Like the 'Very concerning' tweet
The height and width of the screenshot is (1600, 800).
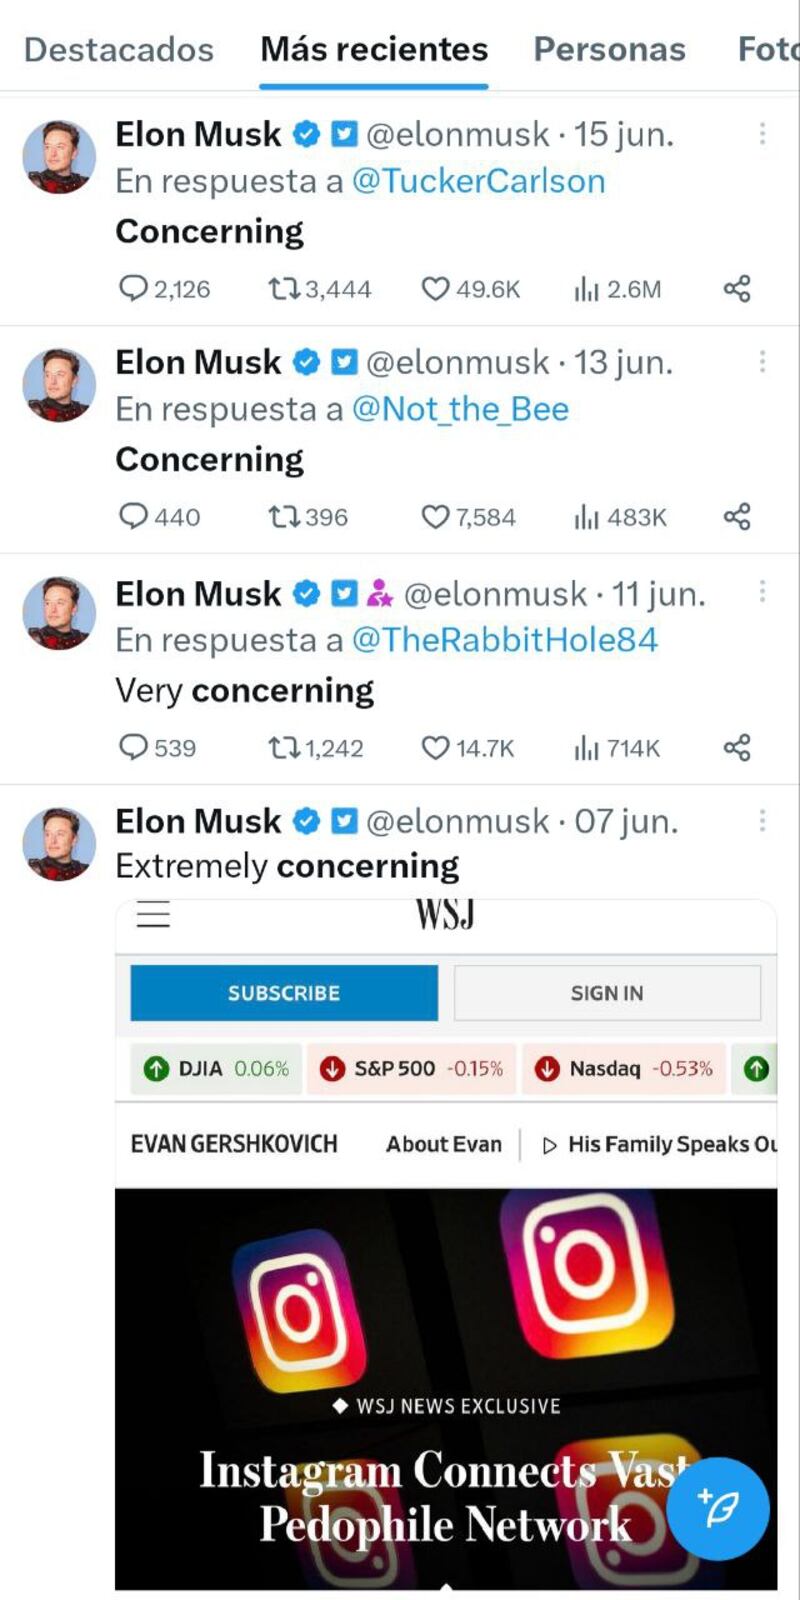tap(435, 747)
